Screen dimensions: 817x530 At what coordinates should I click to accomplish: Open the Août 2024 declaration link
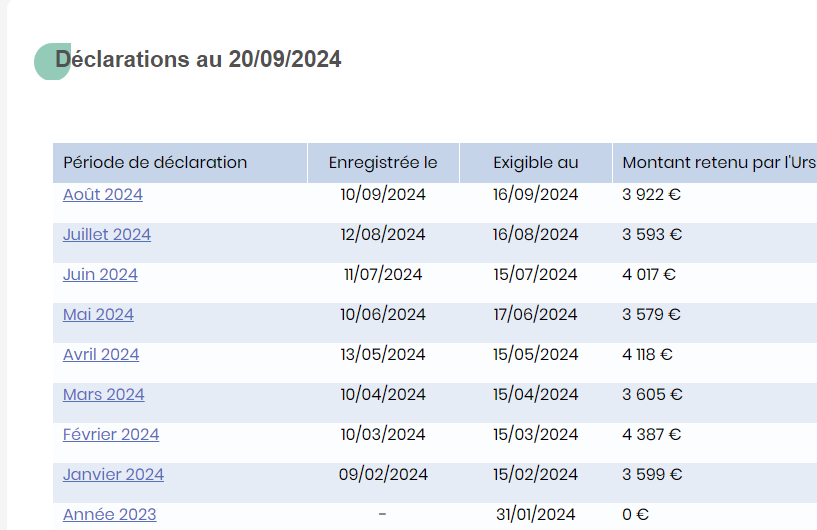tap(103, 194)
